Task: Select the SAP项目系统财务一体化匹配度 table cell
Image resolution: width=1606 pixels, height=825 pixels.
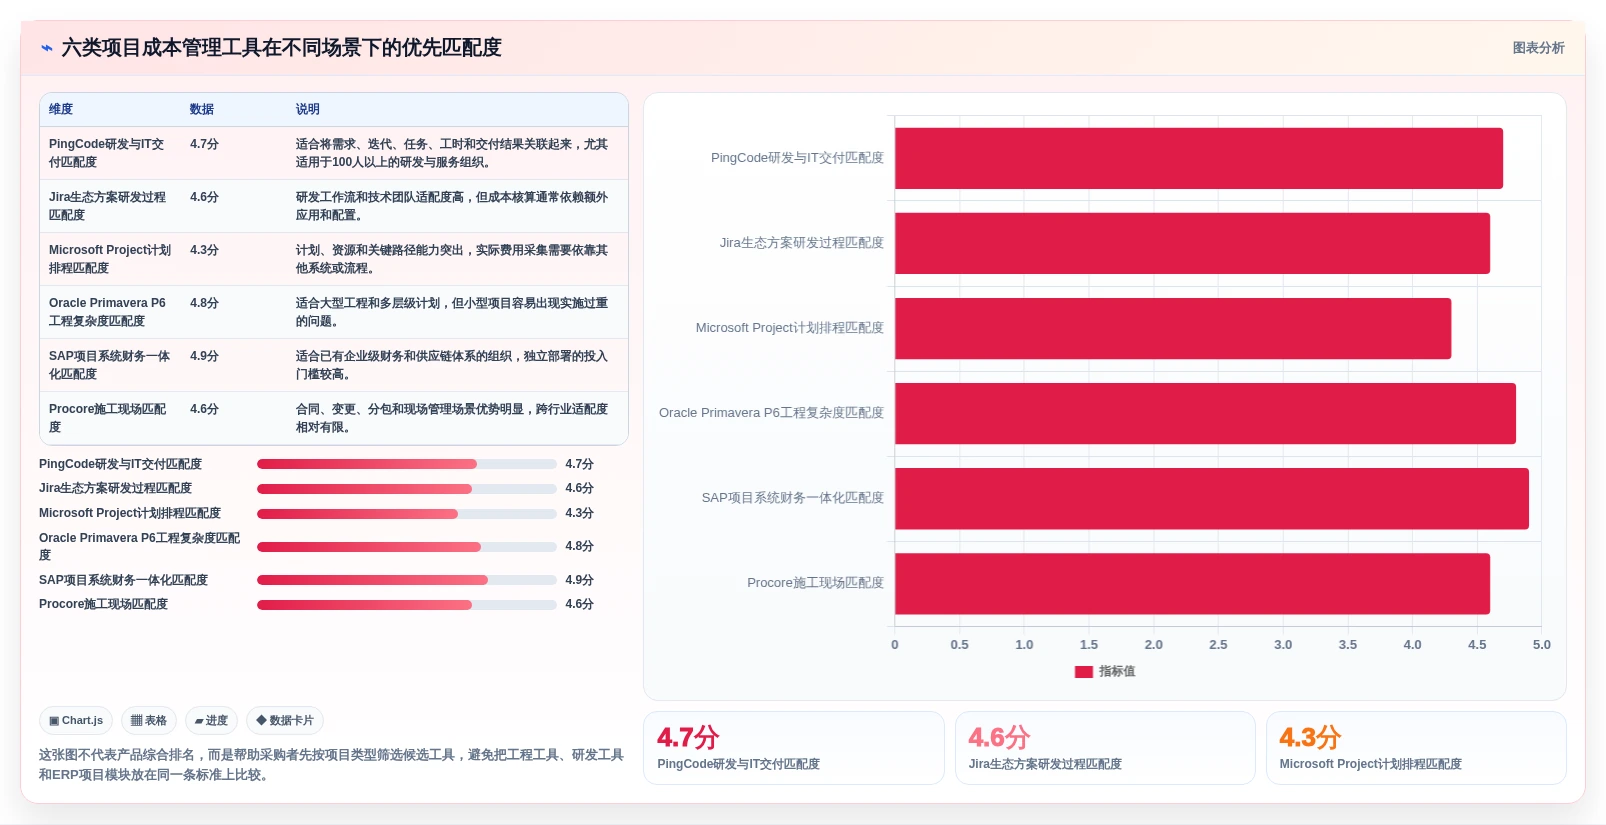Action: tap(110, 365)
